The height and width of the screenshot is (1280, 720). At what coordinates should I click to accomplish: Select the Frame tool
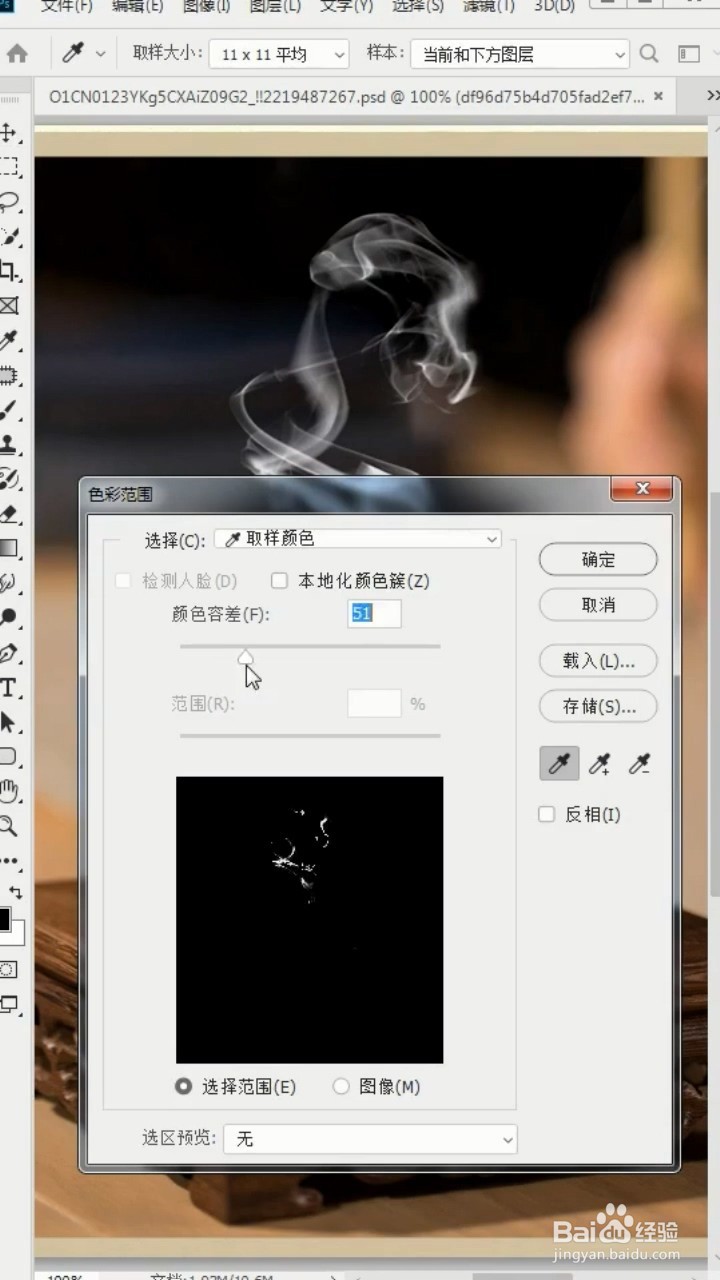[9, 305]
